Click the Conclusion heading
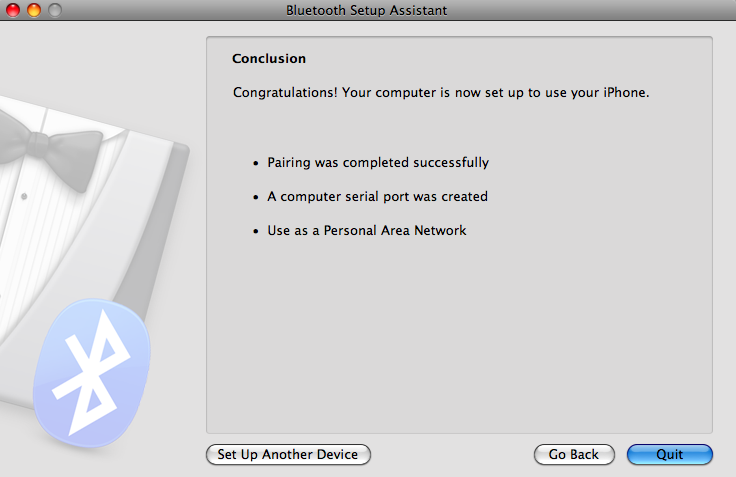The image size is (736, 477). pyautogui.click(x=269, y=59)
